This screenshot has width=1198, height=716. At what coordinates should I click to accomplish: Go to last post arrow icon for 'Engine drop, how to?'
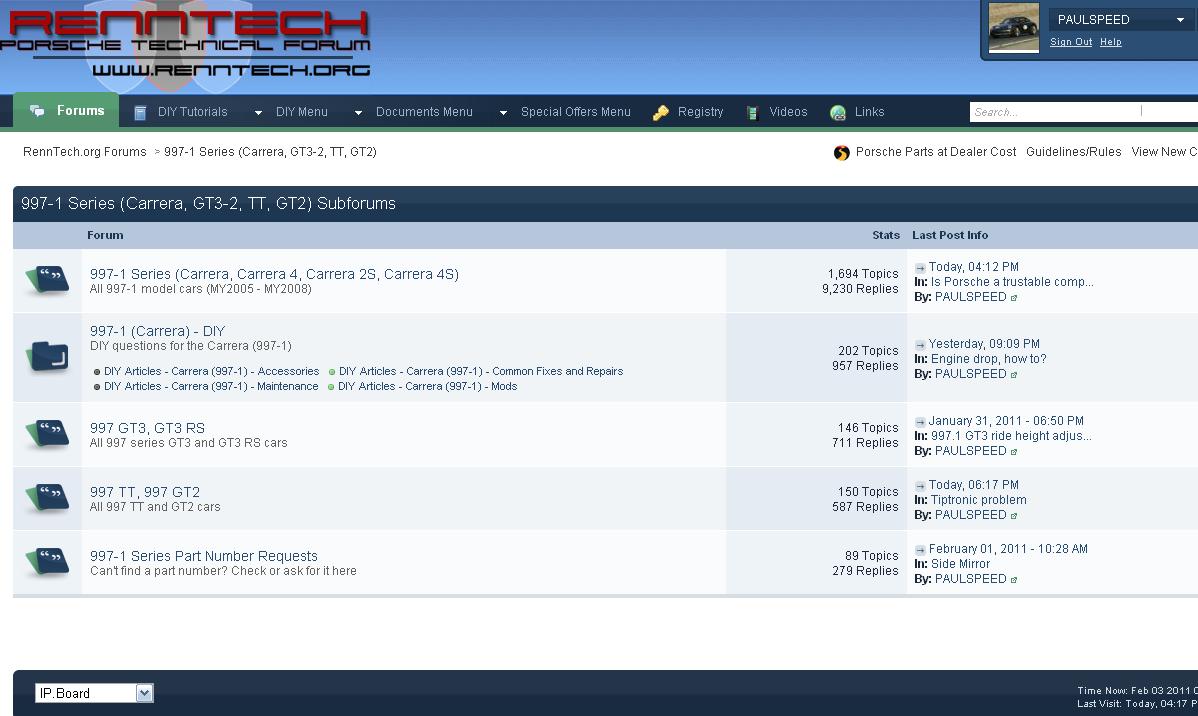pos(920,345)
